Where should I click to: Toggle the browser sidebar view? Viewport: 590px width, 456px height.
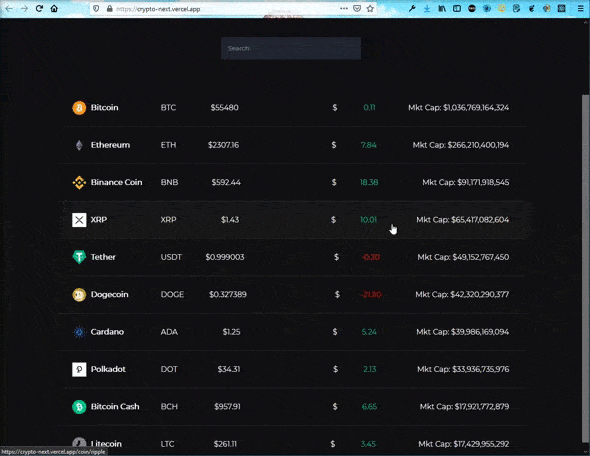coord(457,8)
